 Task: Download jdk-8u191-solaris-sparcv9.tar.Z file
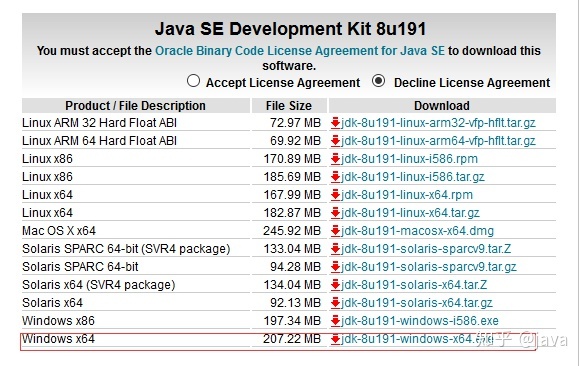(426, 249)
